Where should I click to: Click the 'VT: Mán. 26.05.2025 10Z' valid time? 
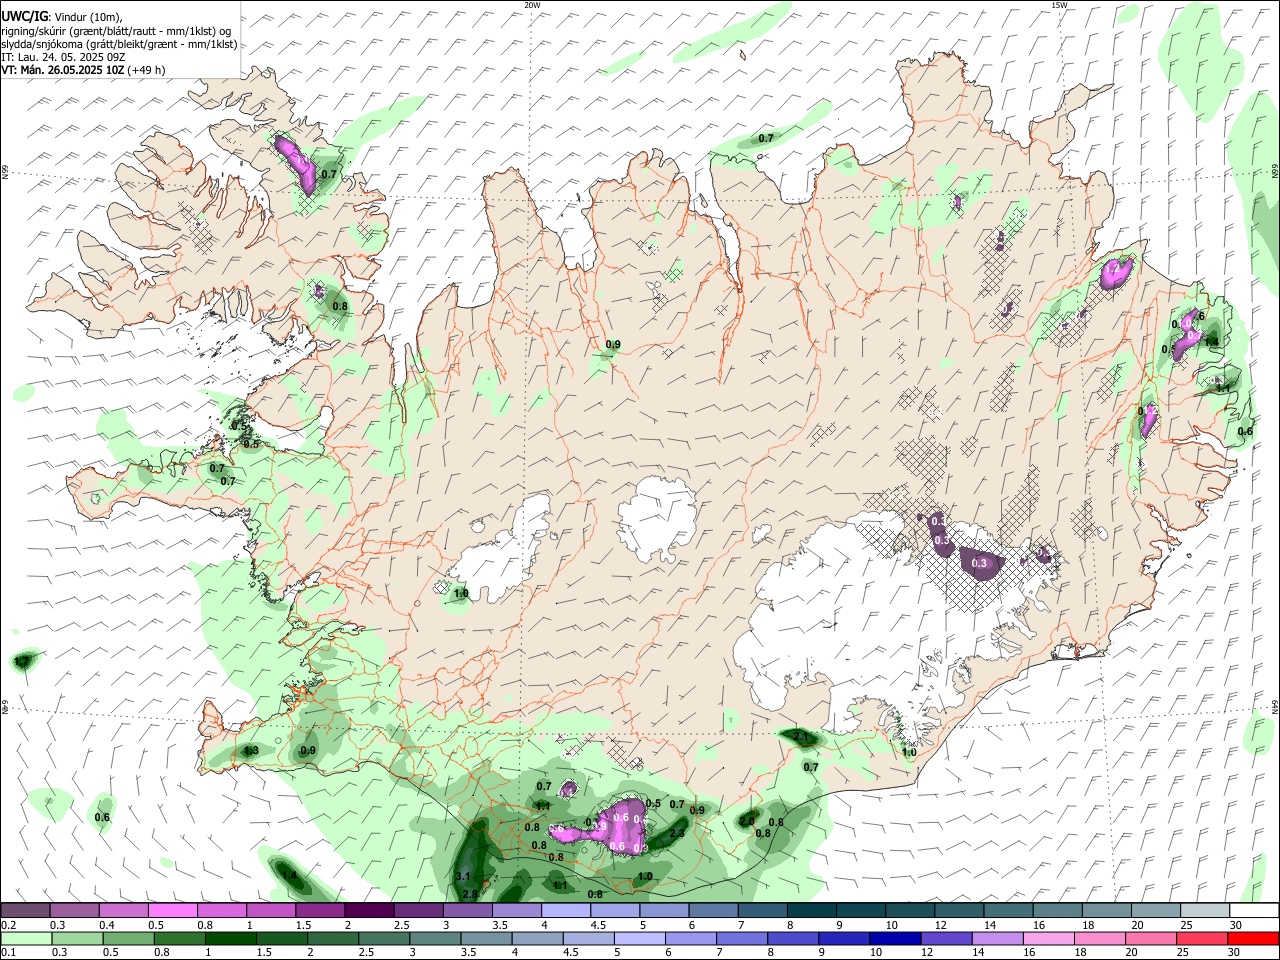point(62,70)
